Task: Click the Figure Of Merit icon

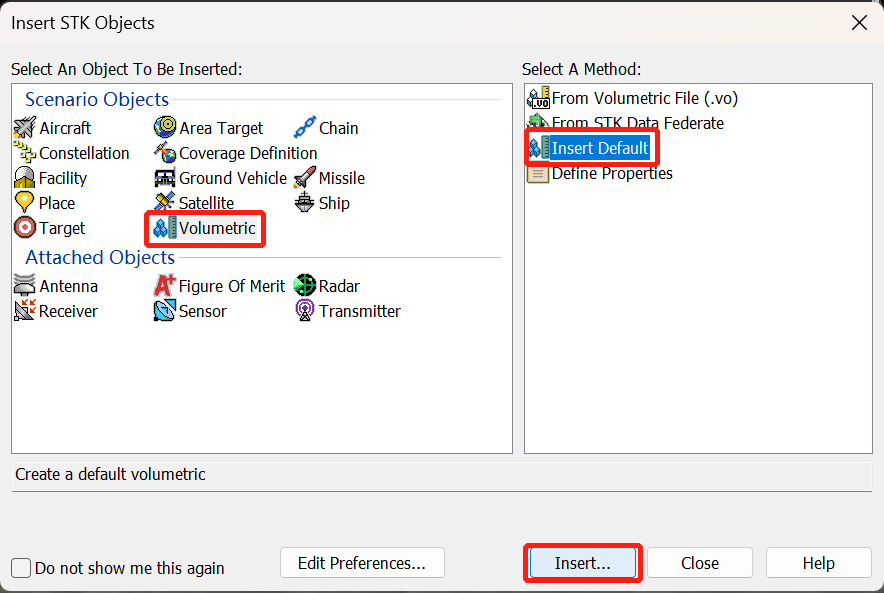Action: [x=165, y=286]
